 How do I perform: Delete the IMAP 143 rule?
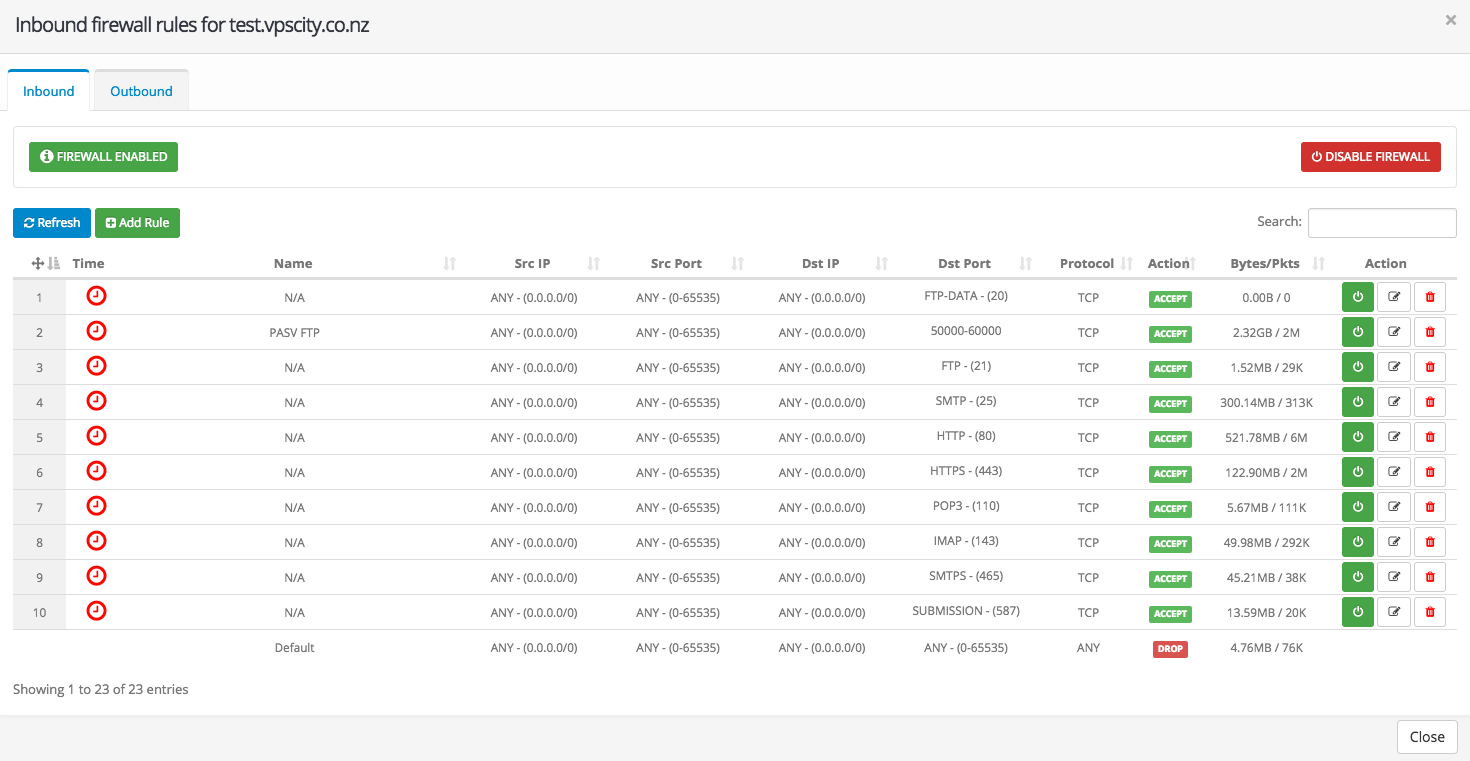[x=1429, y=542]
